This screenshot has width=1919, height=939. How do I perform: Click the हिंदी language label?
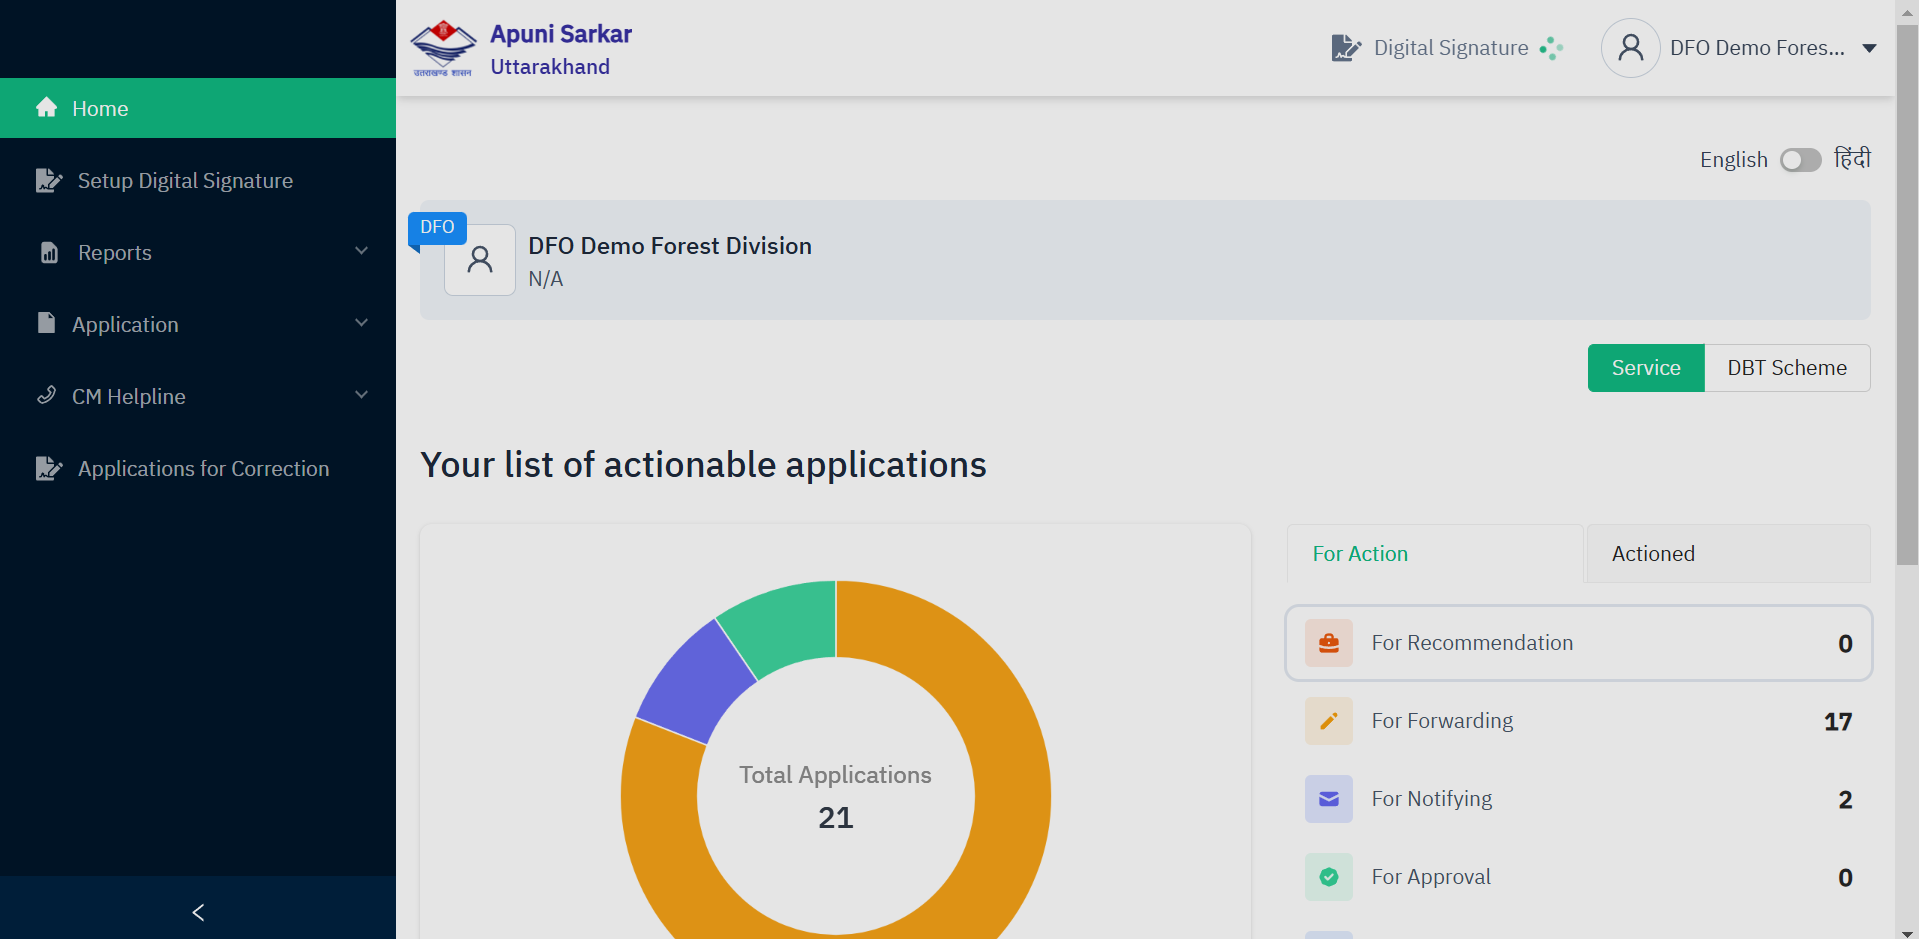(x=1852, y=159)
